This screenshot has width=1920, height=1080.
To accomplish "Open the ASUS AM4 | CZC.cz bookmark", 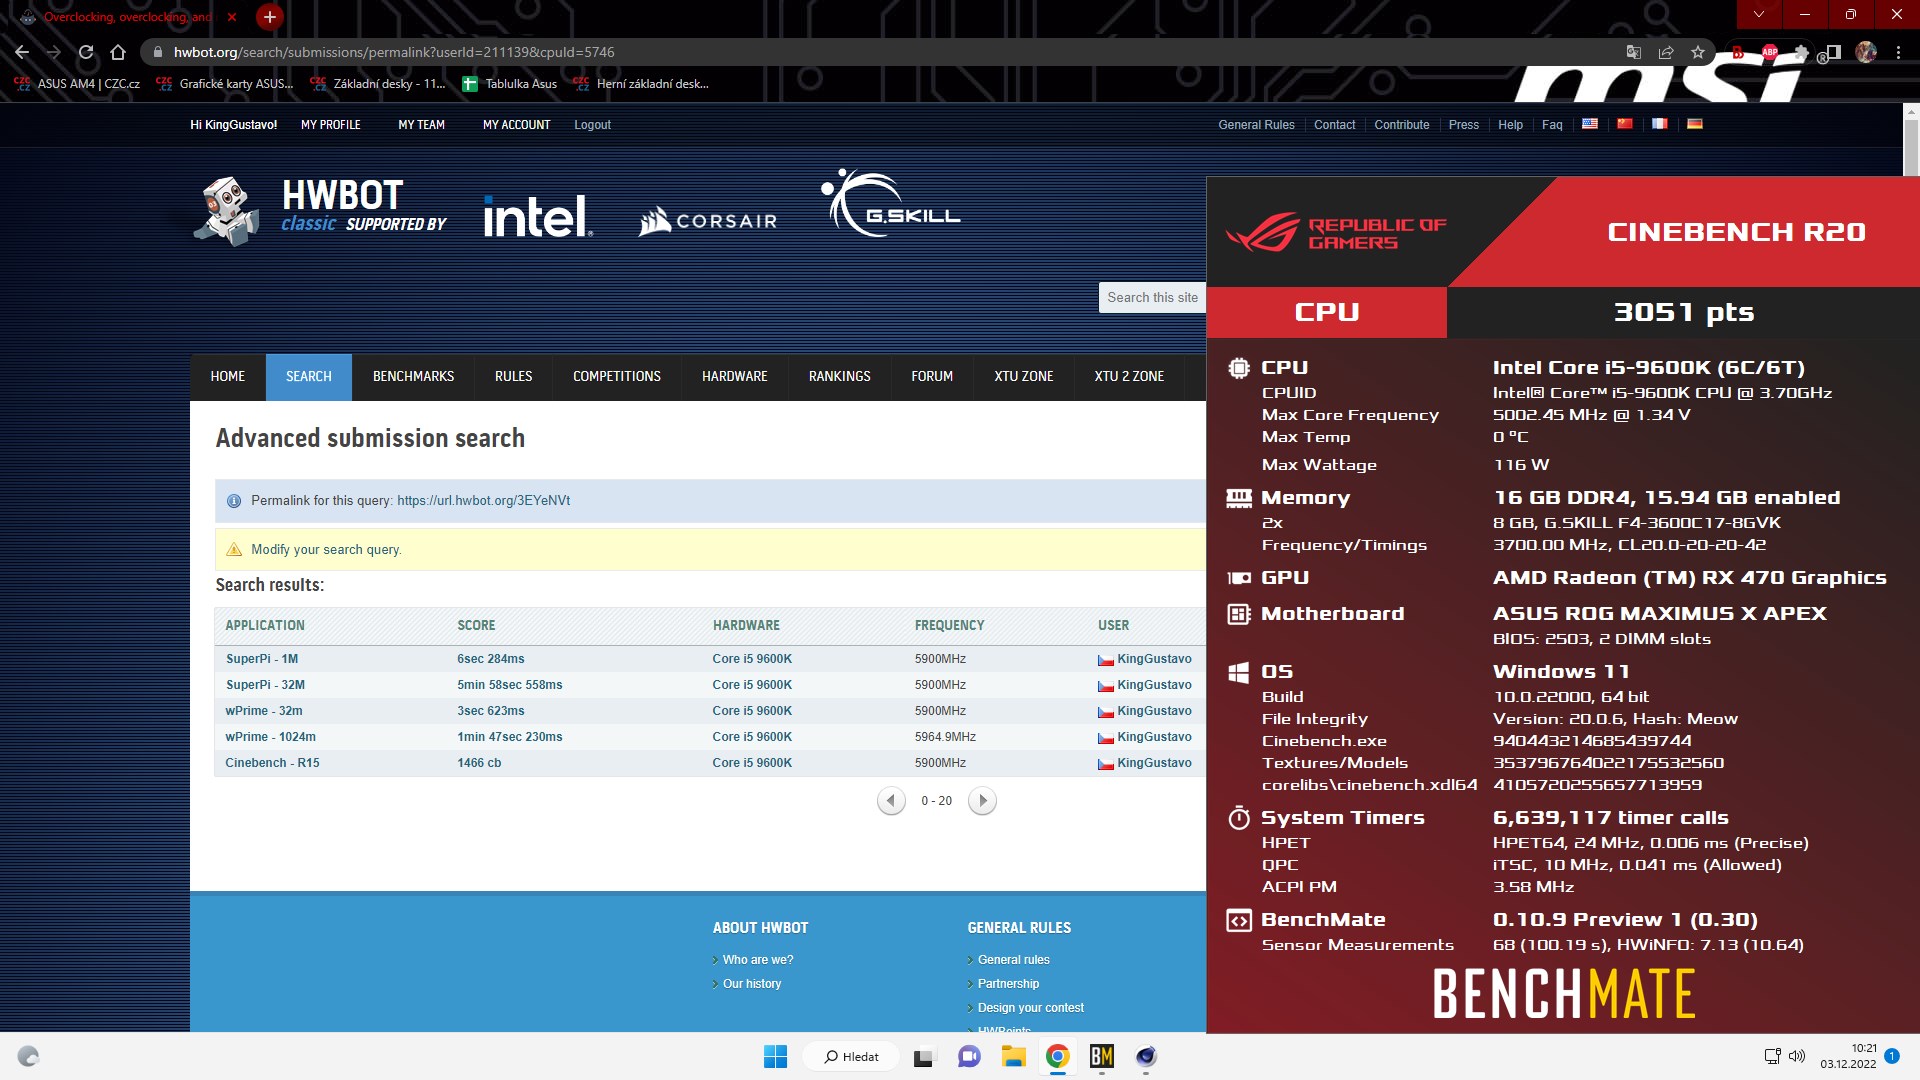I will click(x=77, y=84).
